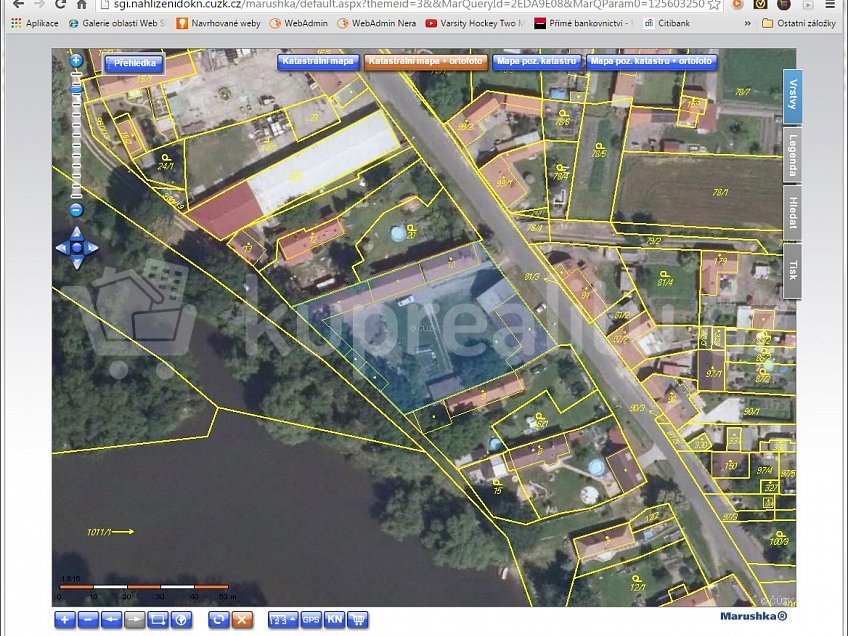Select the zoom-to-rectangle tool

tap(158, 620)
